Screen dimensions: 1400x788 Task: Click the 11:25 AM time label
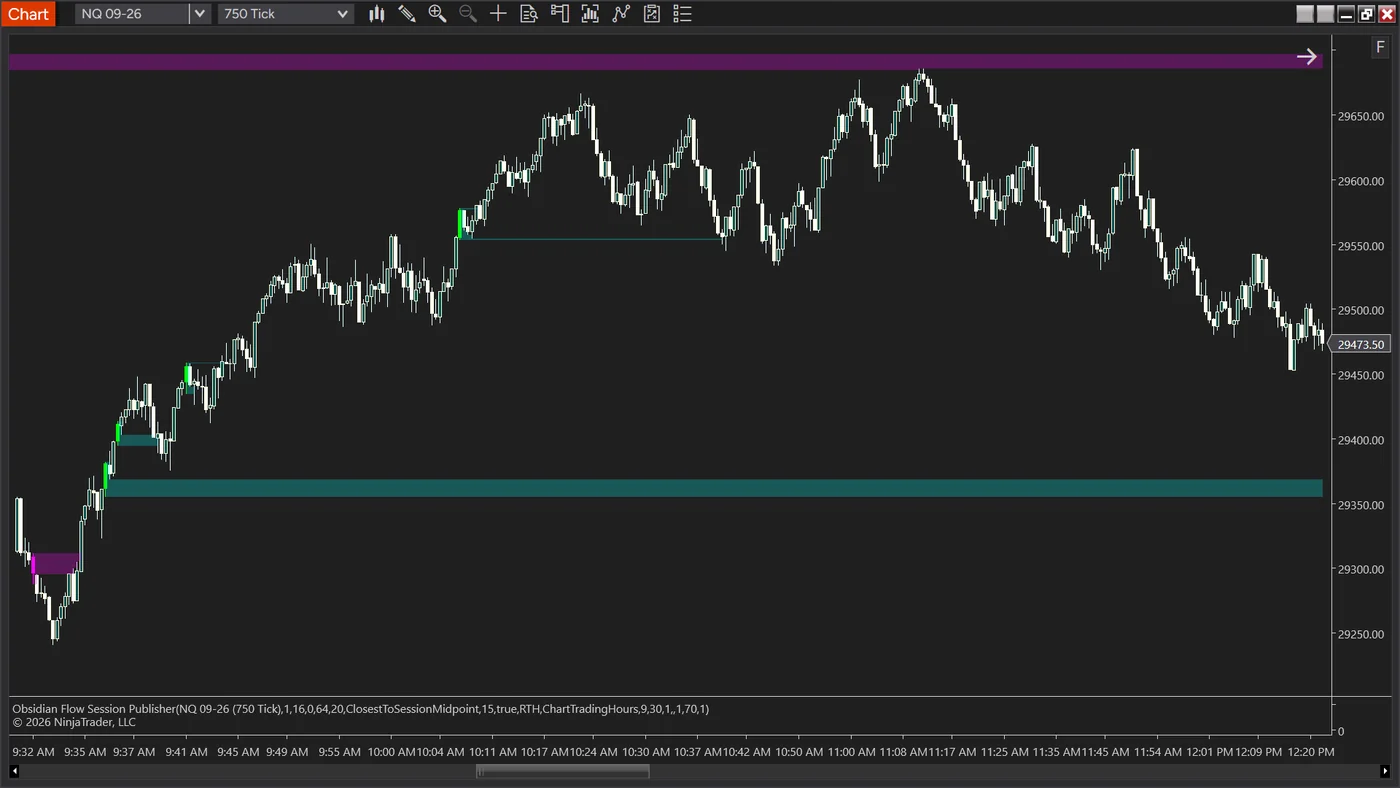tap(1004, 752)
